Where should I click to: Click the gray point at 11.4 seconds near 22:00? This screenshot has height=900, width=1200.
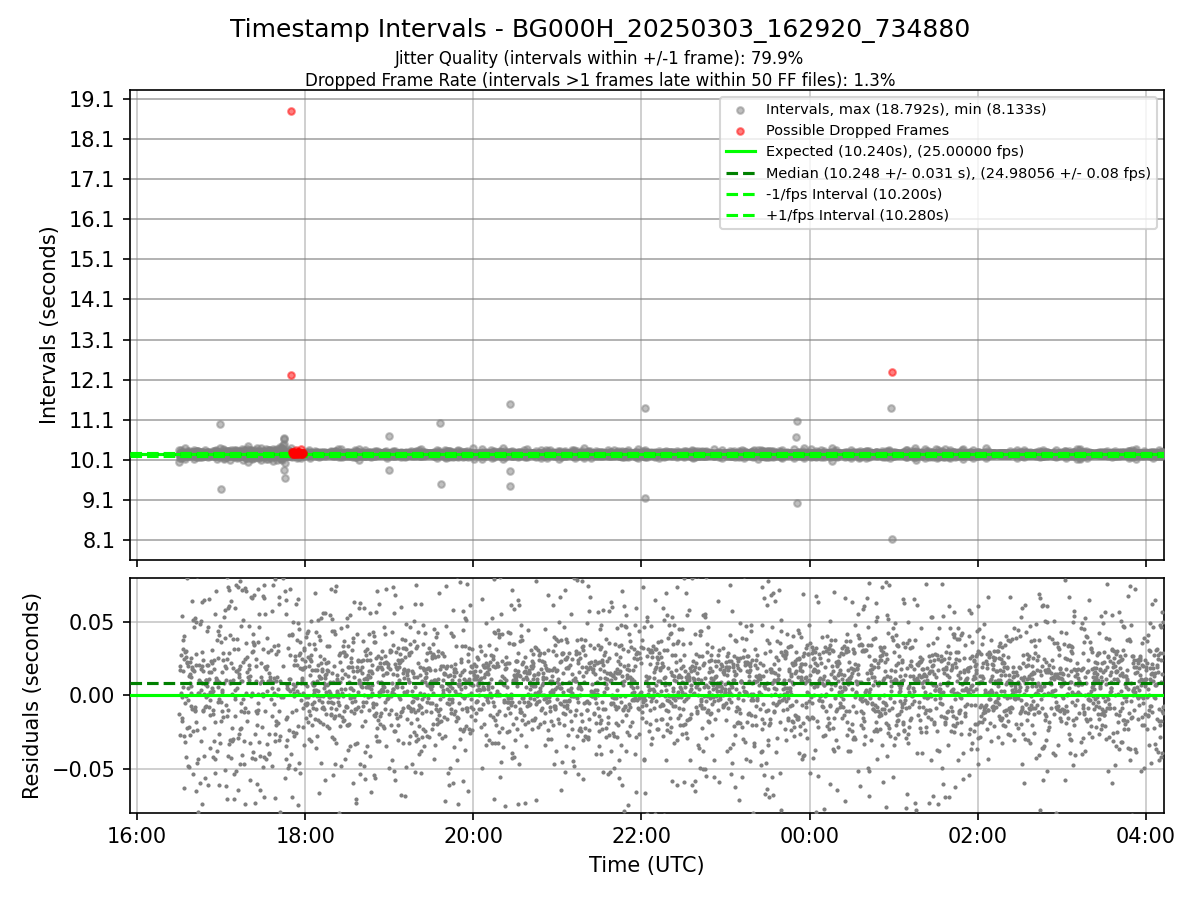click(x=645, y=408)
